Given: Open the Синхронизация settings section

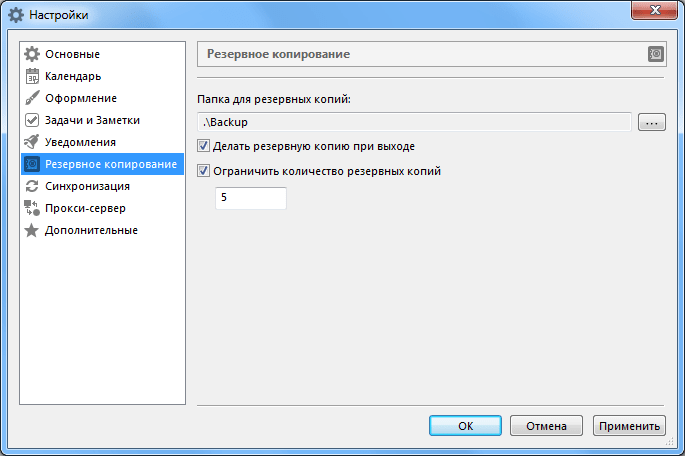Looking at the screenshot, I should coord(103,186).
